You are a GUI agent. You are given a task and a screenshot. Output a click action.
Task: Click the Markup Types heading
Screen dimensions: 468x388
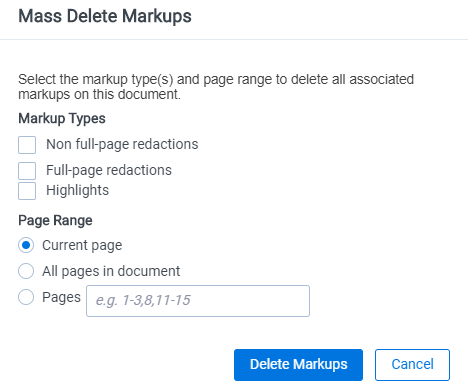(x=62, y=118)
